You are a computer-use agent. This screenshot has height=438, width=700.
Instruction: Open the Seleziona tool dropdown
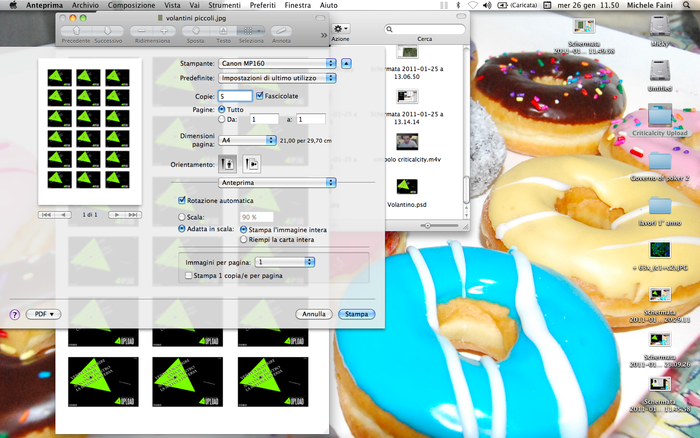[x=251, y=31]
